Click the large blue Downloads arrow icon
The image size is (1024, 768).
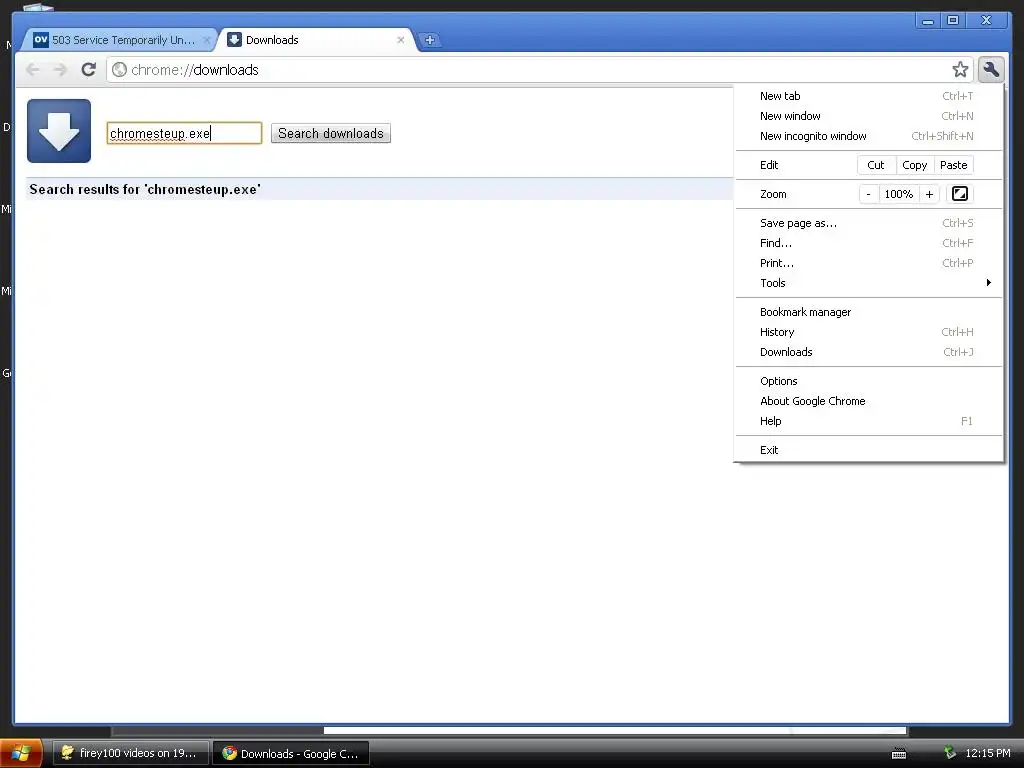(59, 131)
